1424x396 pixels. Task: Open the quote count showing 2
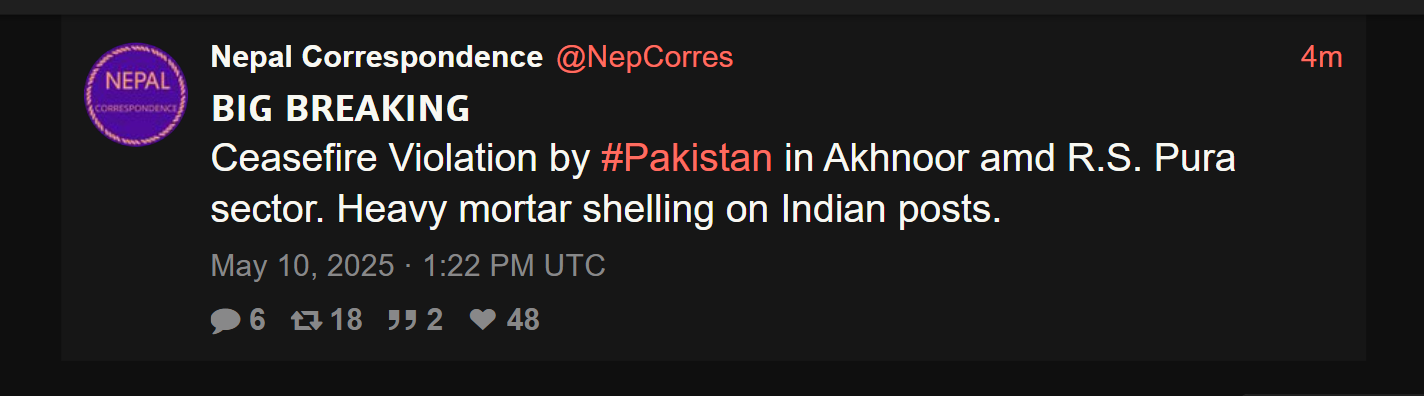coord(434,320)
